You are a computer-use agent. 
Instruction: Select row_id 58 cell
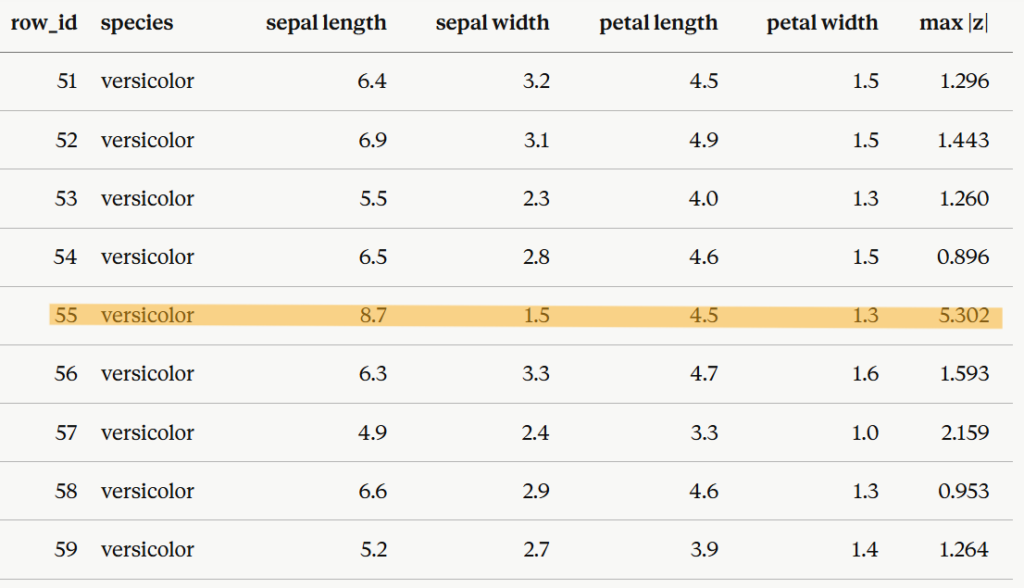pos(66,491)
